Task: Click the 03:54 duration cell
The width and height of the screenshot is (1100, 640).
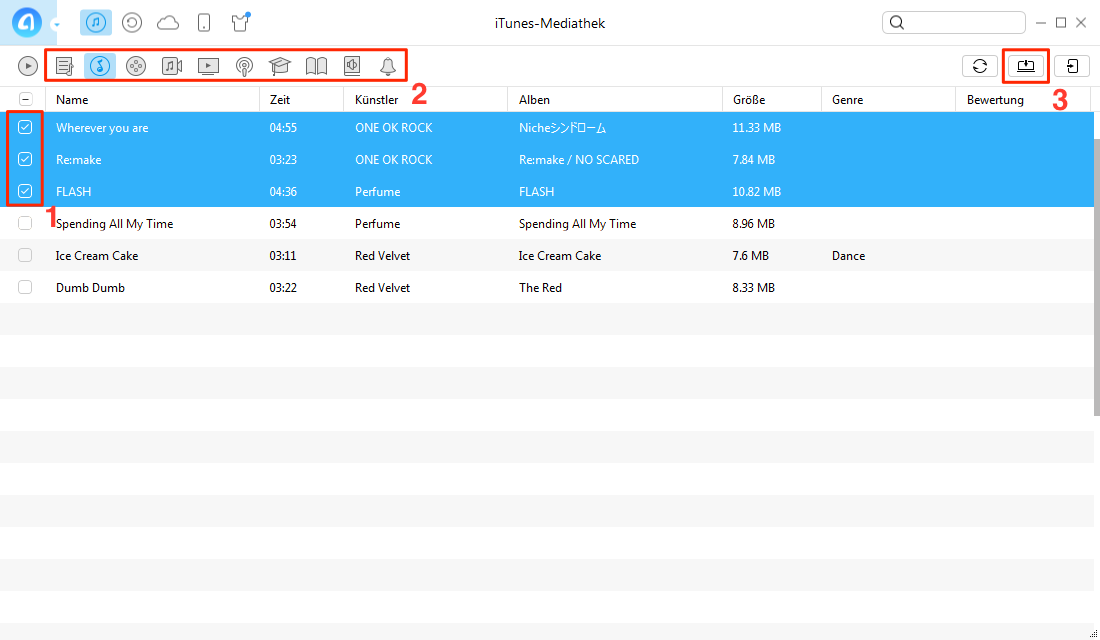Action: [283, 224]
